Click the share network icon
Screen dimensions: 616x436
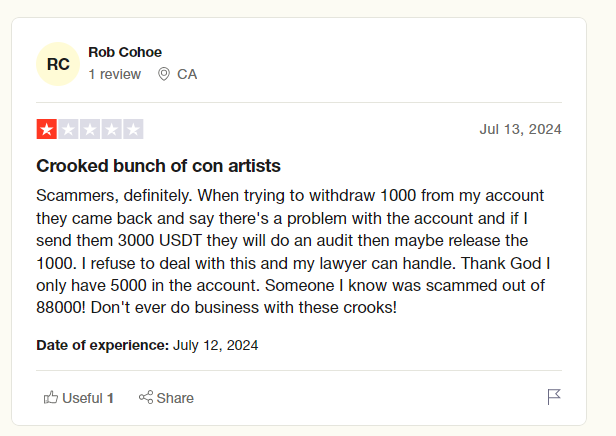146,397
